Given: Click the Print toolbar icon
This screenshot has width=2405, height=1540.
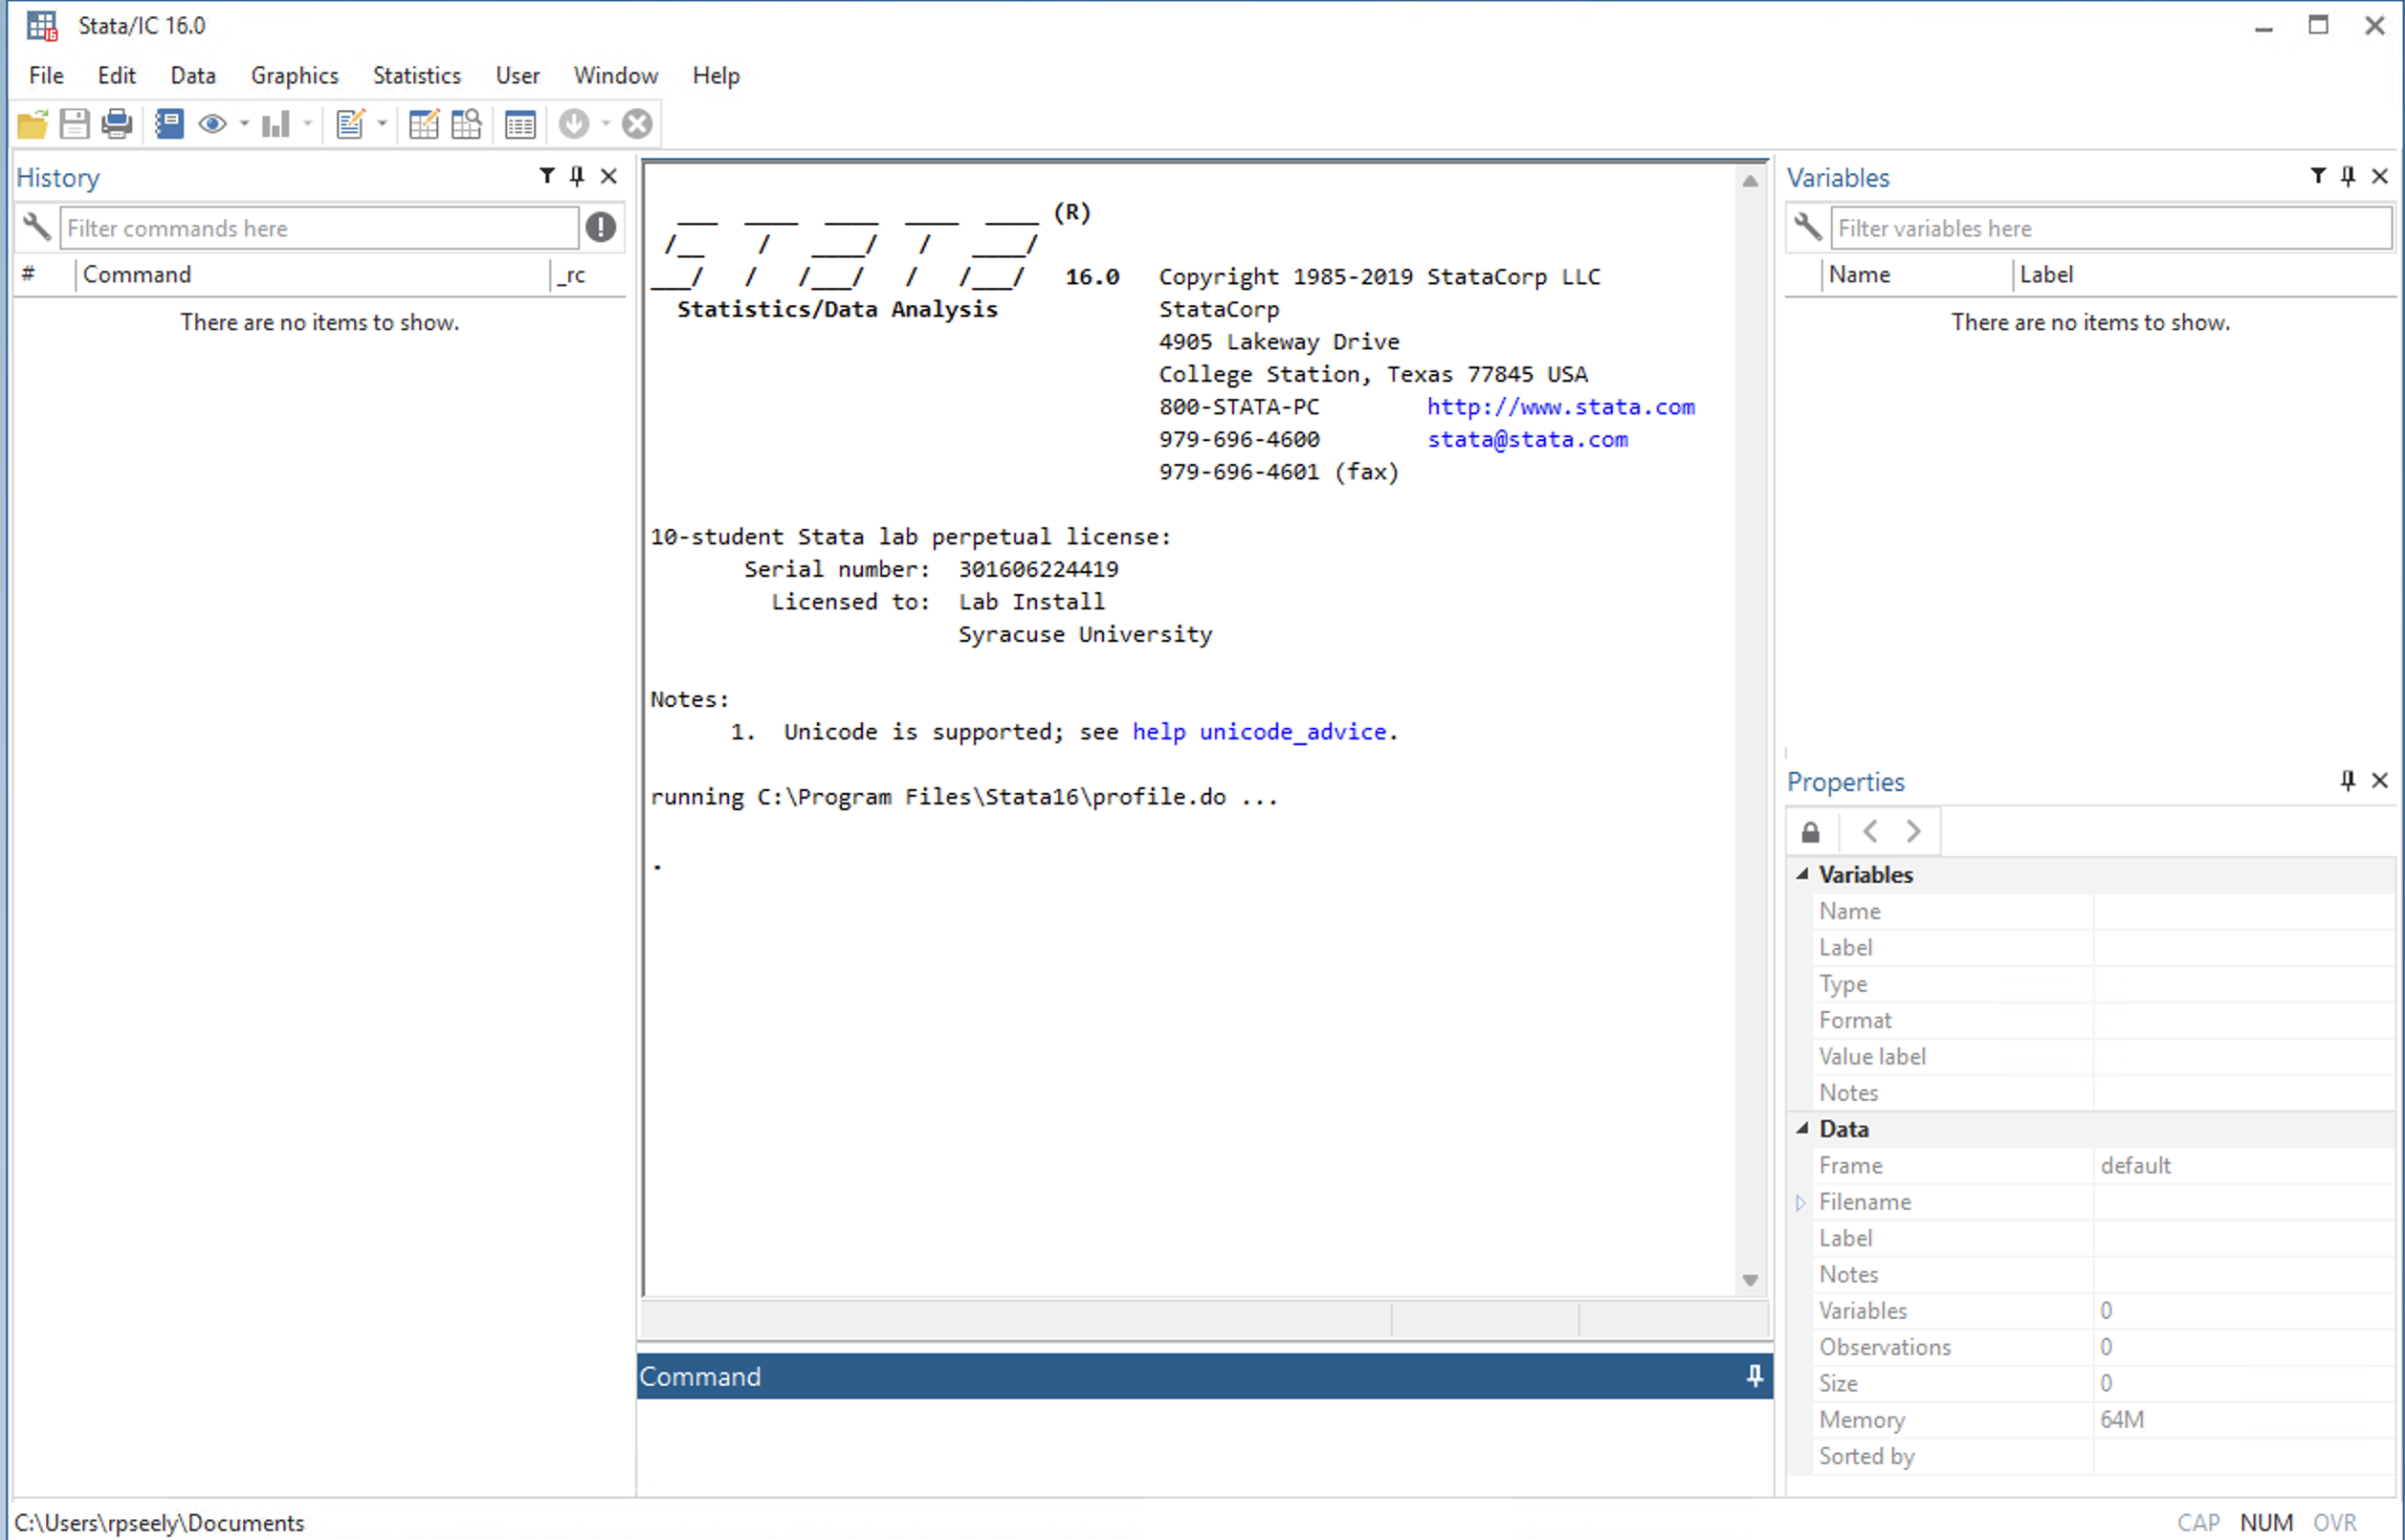Looking at the screenshot, I should [x=117, y=124].
